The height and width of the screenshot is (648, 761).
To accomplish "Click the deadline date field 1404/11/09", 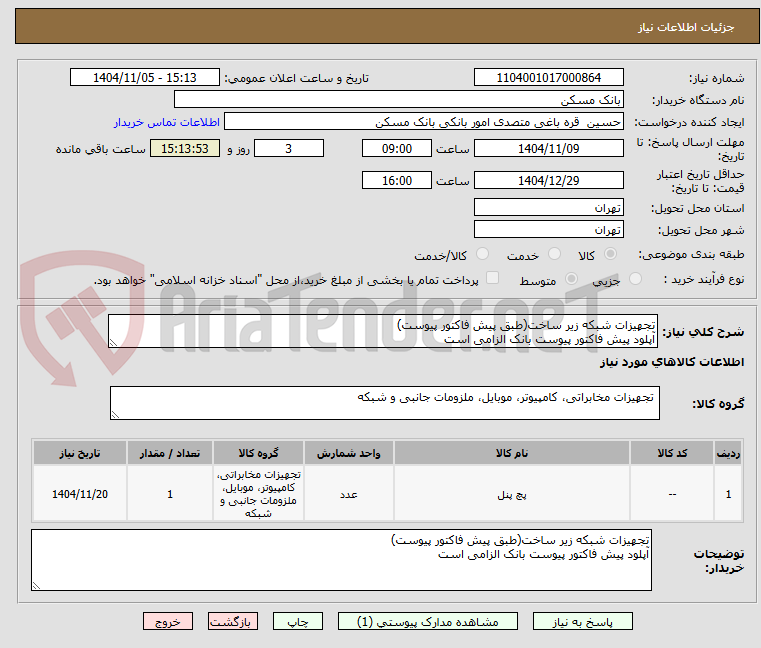I will click(548, 148).
